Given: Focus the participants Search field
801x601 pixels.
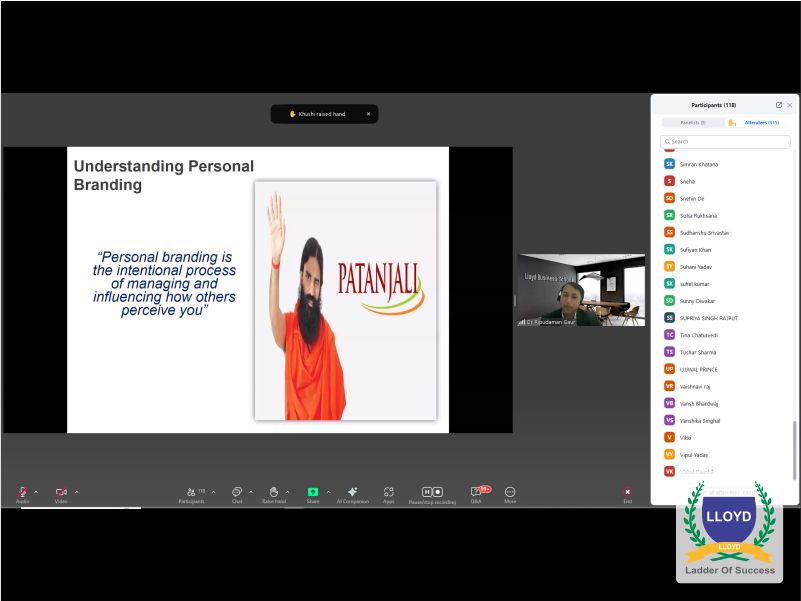Looking at the screenshot, I should (x=725, y=142).
